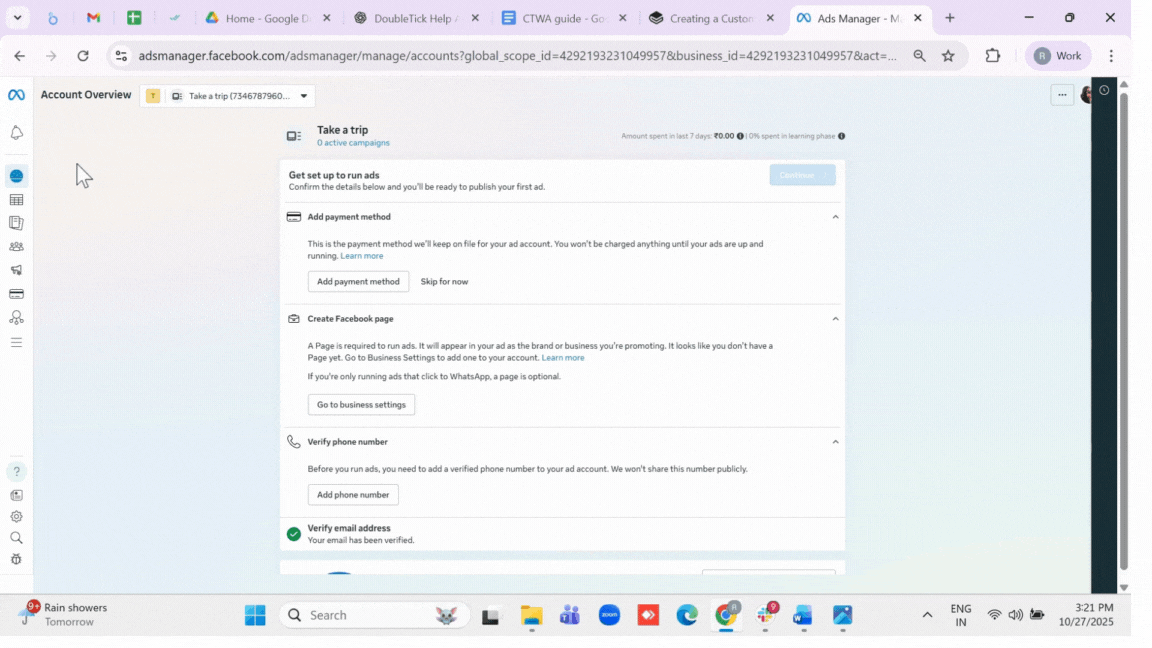Click the Skip for now link

tap(444, 282)
